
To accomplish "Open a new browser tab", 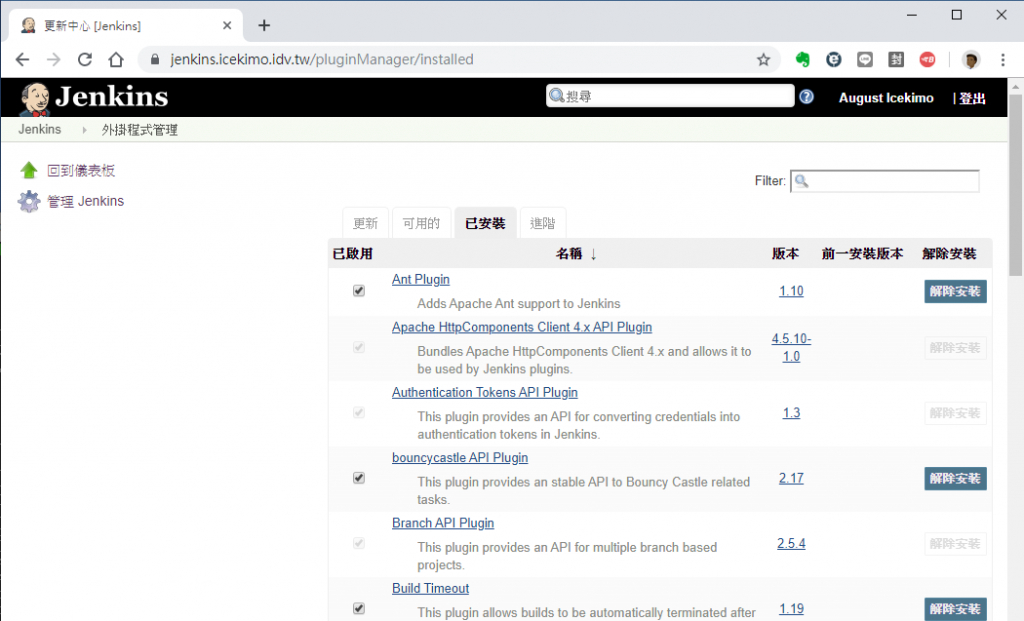I will coord(264,25).
